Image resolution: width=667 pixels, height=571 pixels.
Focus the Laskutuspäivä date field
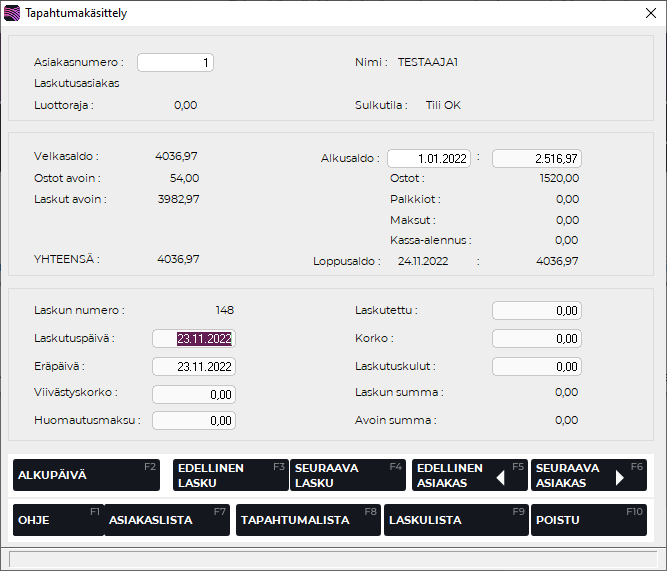pyautogui.click(x=194, y=338)
